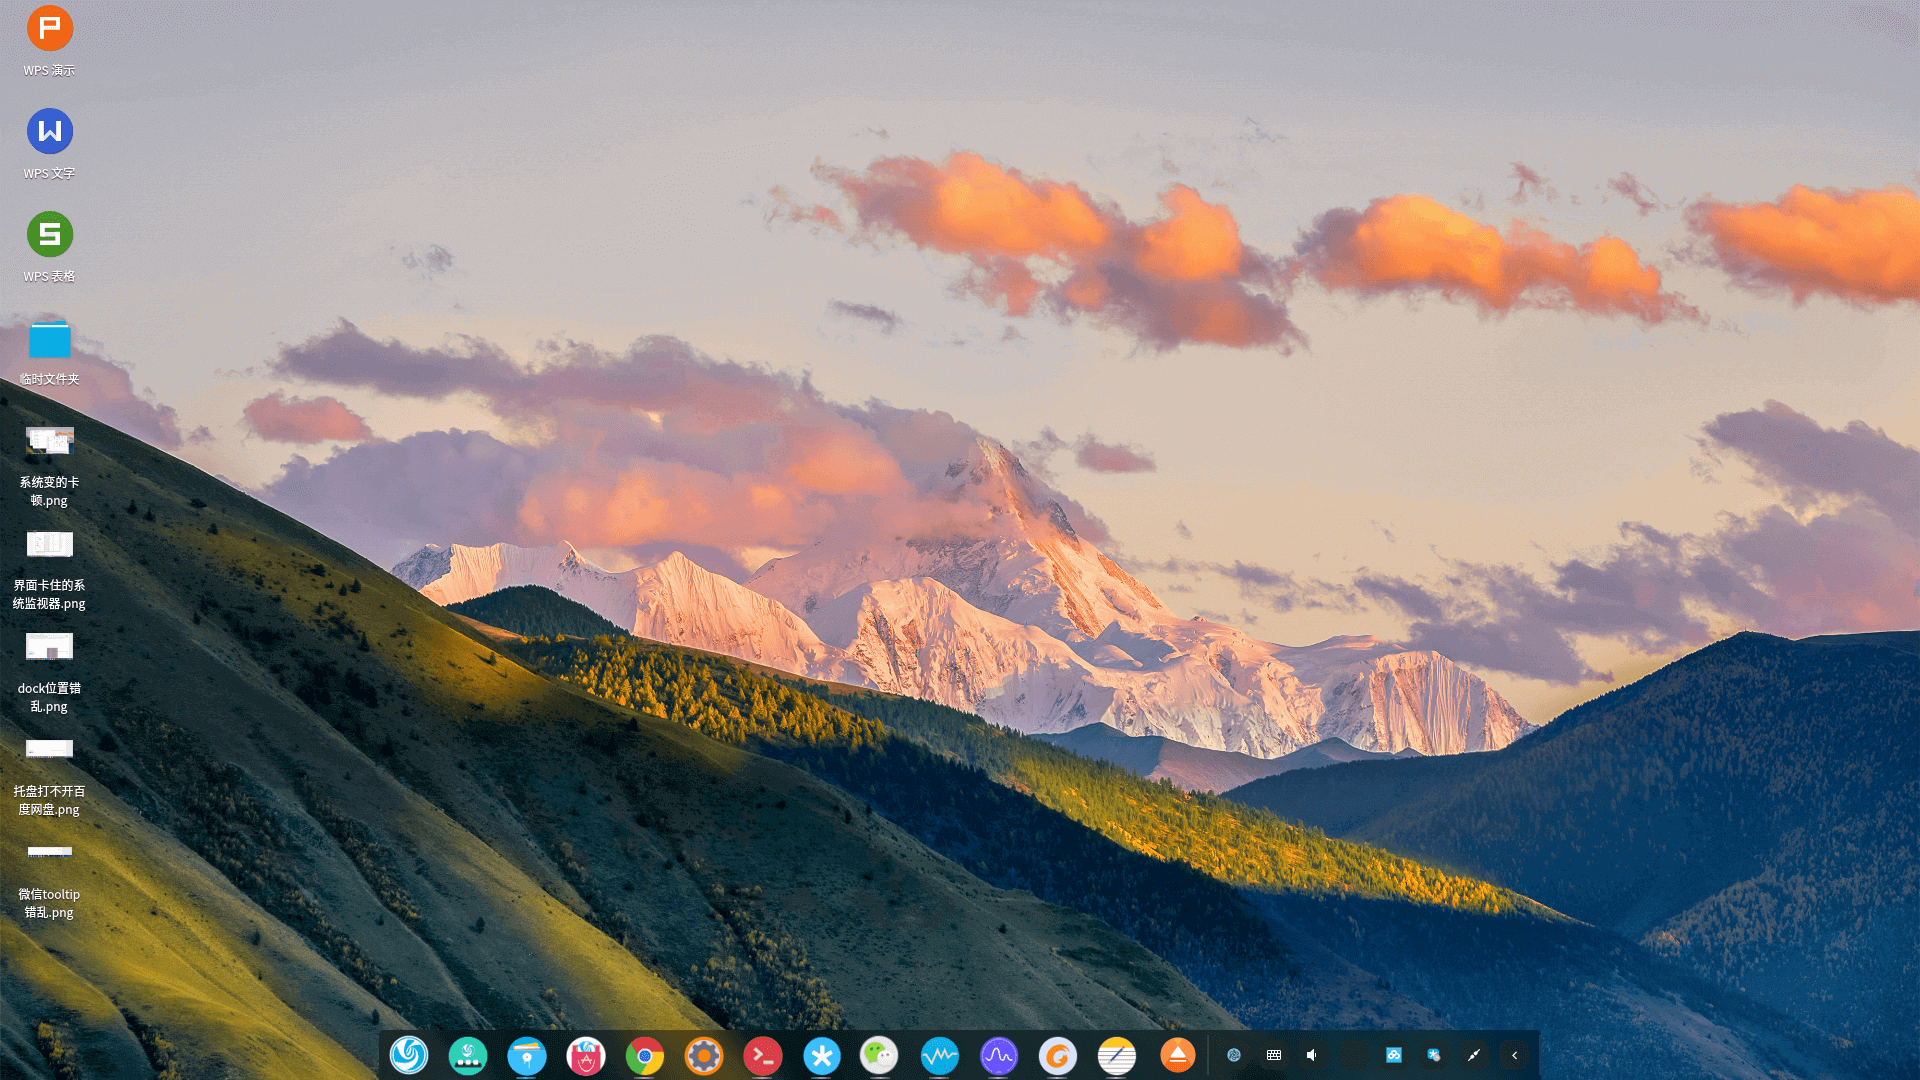Select the 临时文件夹 folder on desktop

(x=49, y=341)
